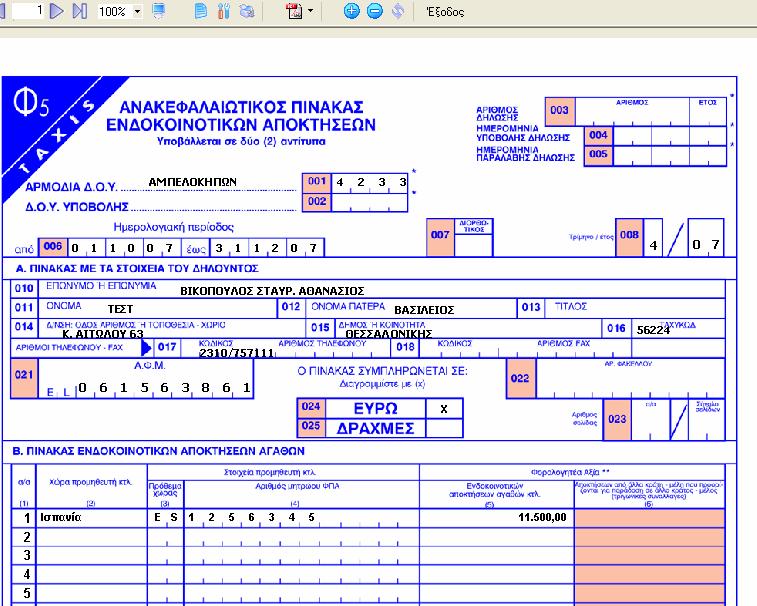Click the empty field 002 box

[x=370, y=202]
